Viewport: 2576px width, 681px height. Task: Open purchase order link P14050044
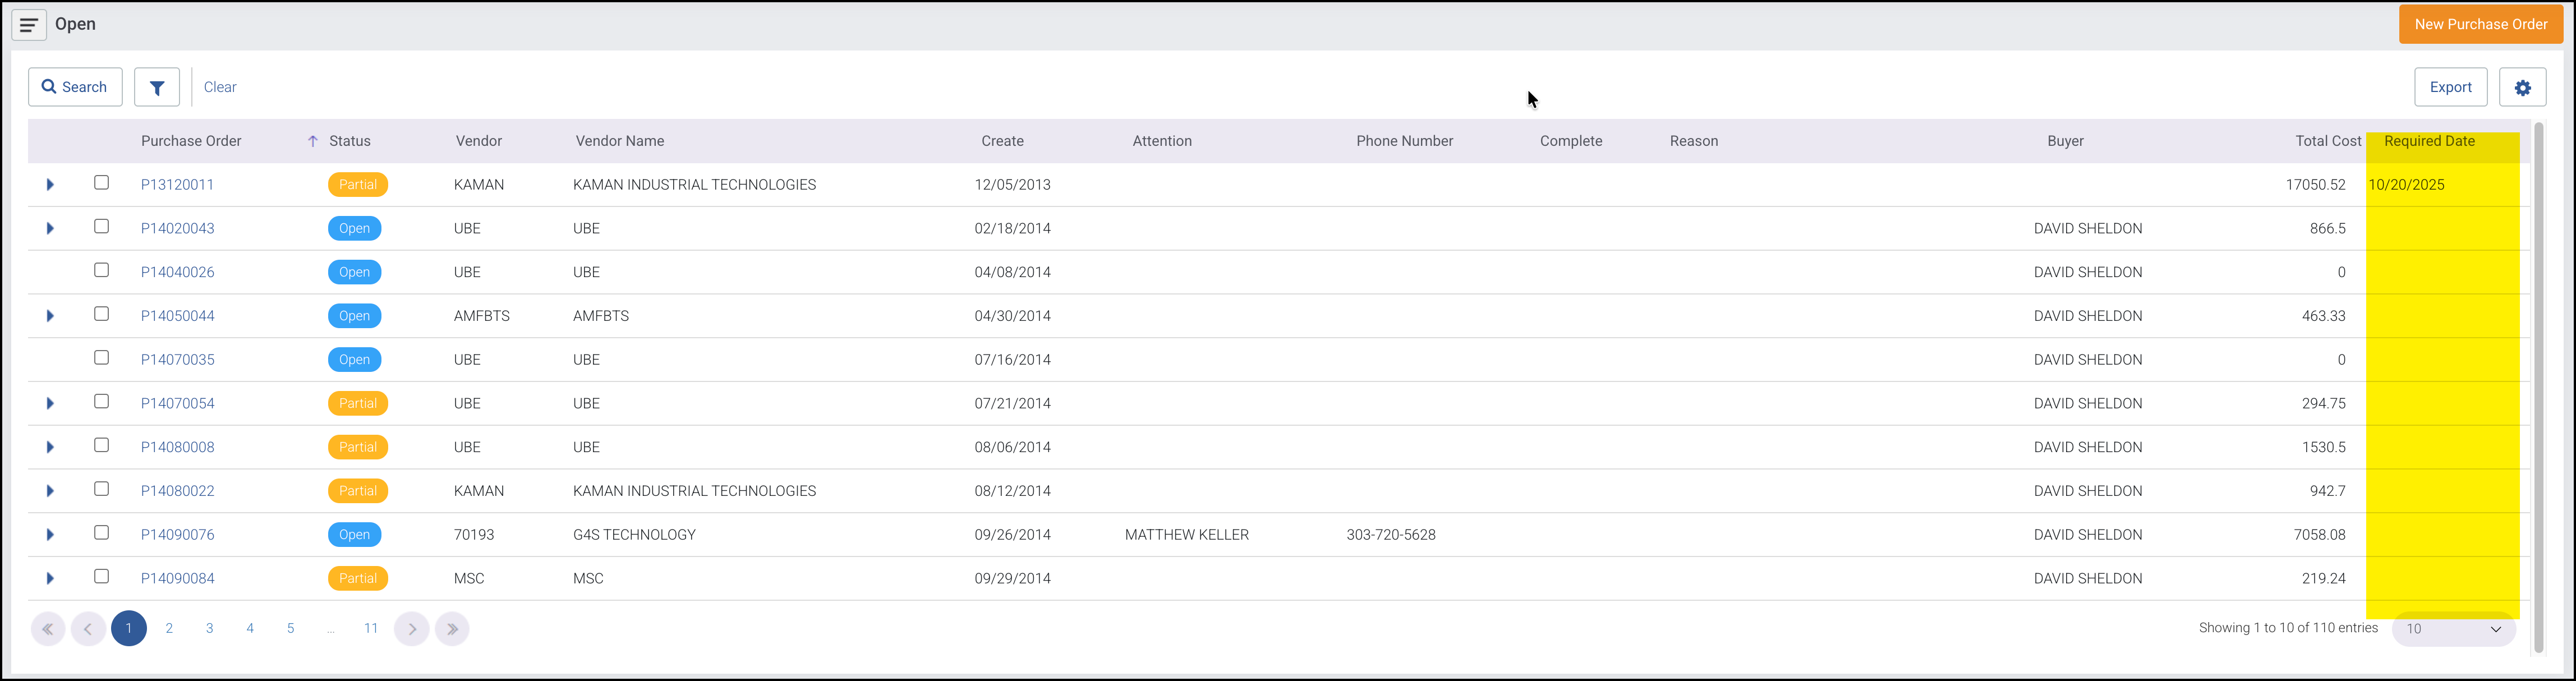[x=178, y=316]
